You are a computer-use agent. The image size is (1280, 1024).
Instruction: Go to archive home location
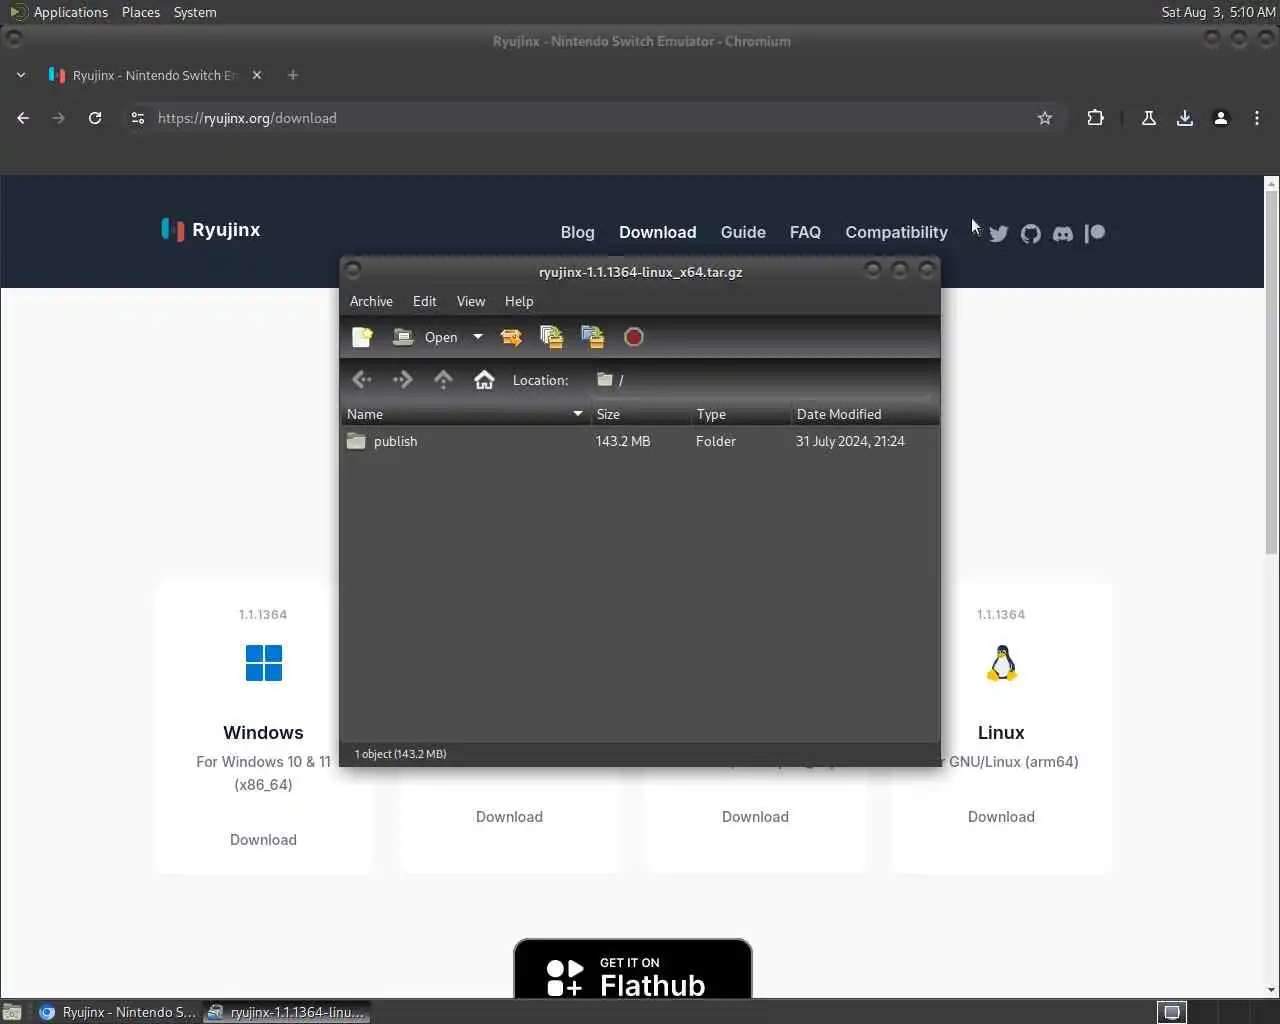pos(484,380)
